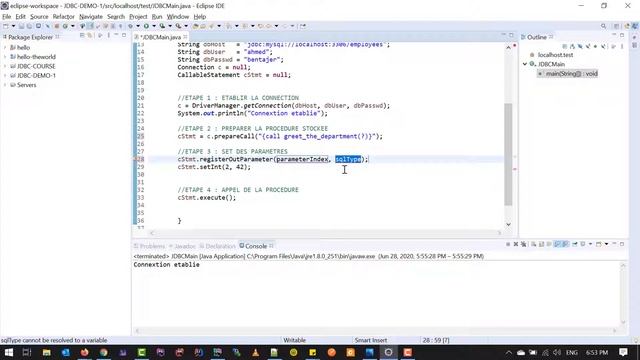Image resolution: width=640 pixels, height=360 pixels.
Task: Open the Run launch dropdown arrow
Action: [154, 26]
